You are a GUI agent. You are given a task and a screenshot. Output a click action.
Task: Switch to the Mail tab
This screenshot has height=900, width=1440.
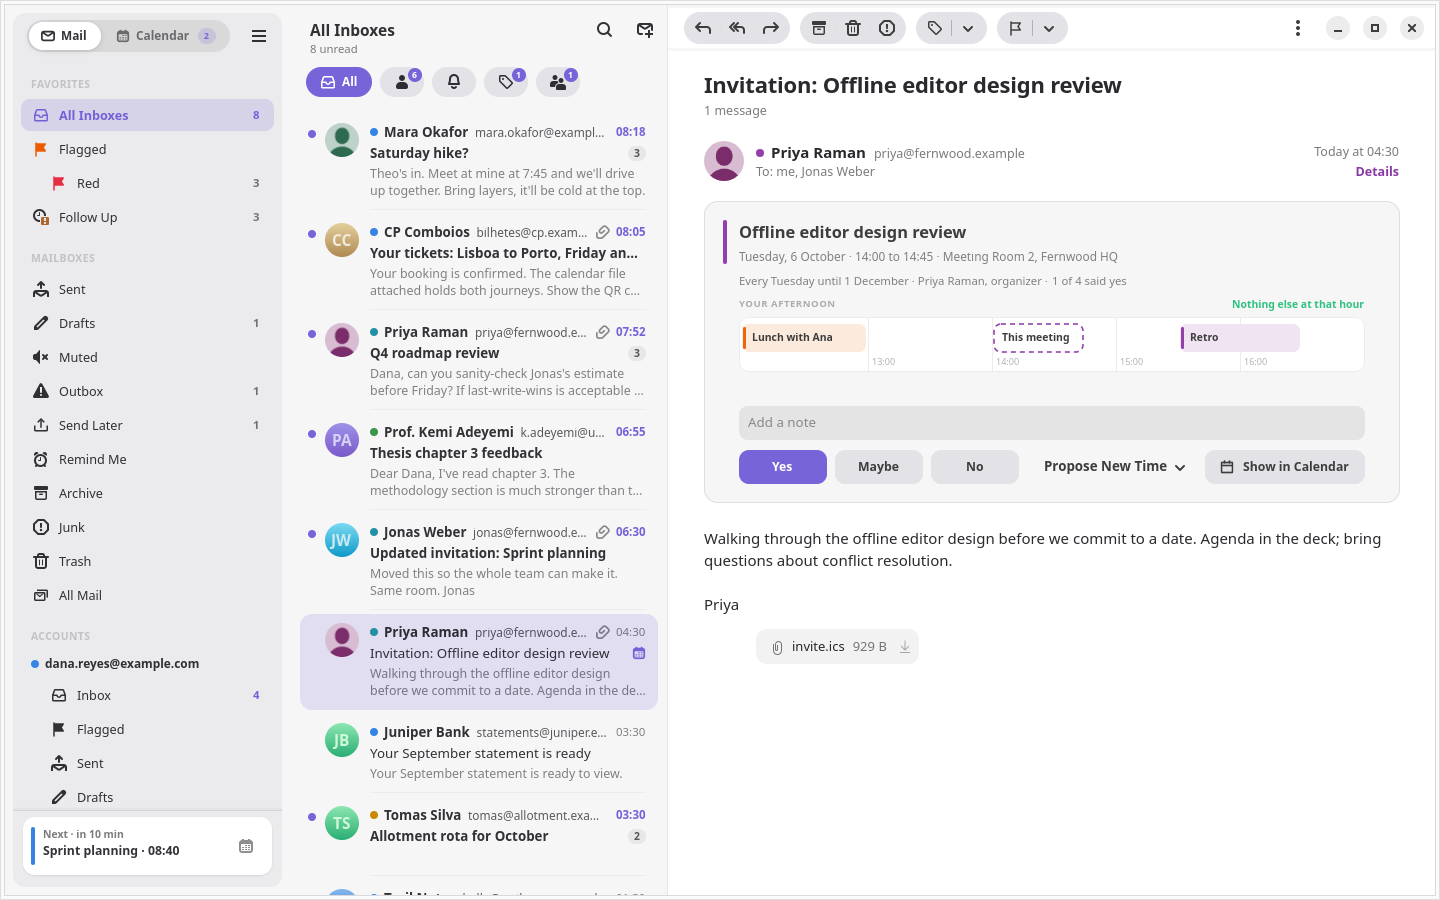click(x=64, y=36)
